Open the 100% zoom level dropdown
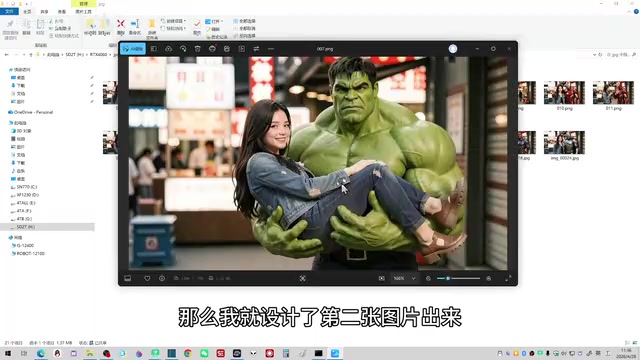 [404, 278]
